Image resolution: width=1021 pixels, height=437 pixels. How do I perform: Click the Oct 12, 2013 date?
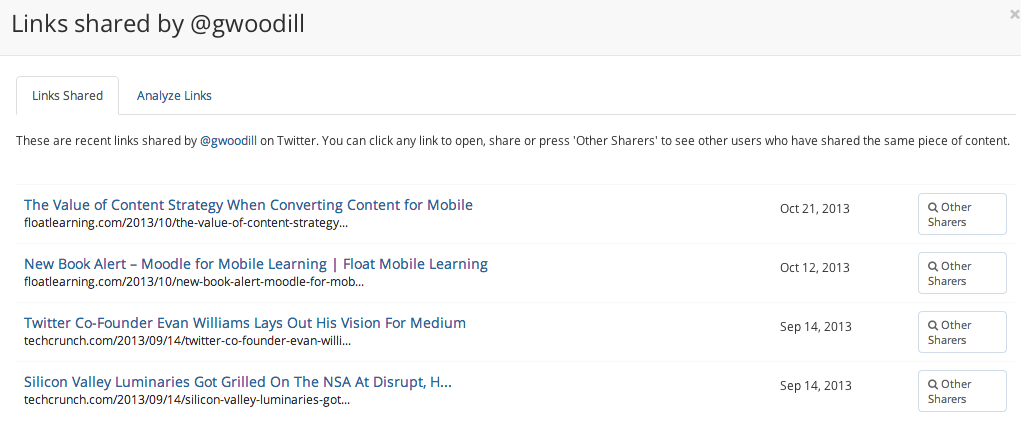tap(814, 268)
